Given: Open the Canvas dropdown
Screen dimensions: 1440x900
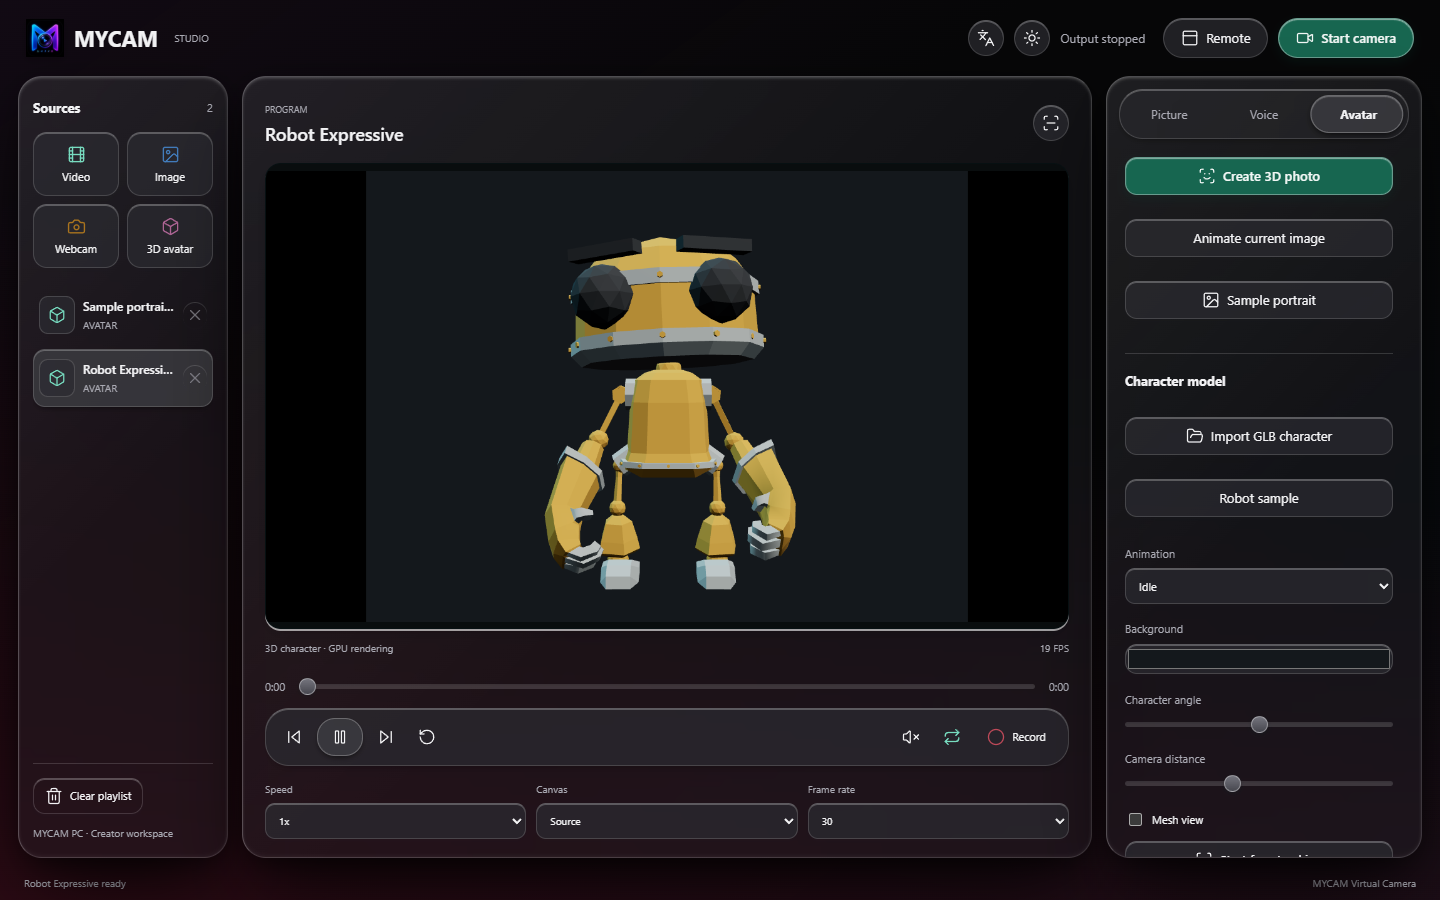Looking at the screenshot, I should click(667, 821).
